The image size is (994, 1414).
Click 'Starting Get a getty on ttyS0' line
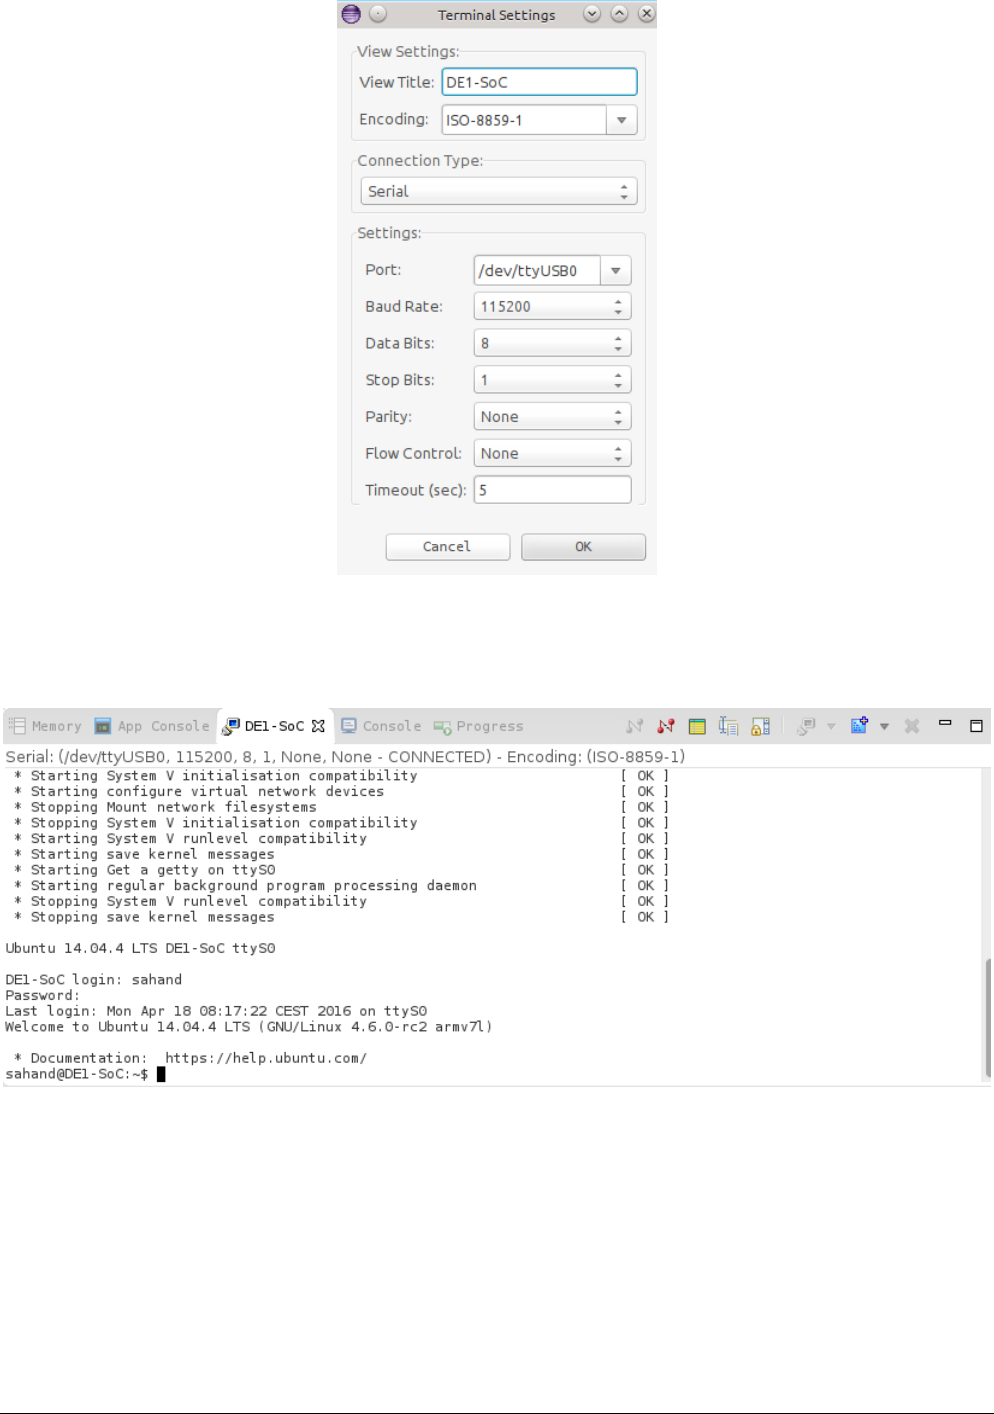coord(153,870)
